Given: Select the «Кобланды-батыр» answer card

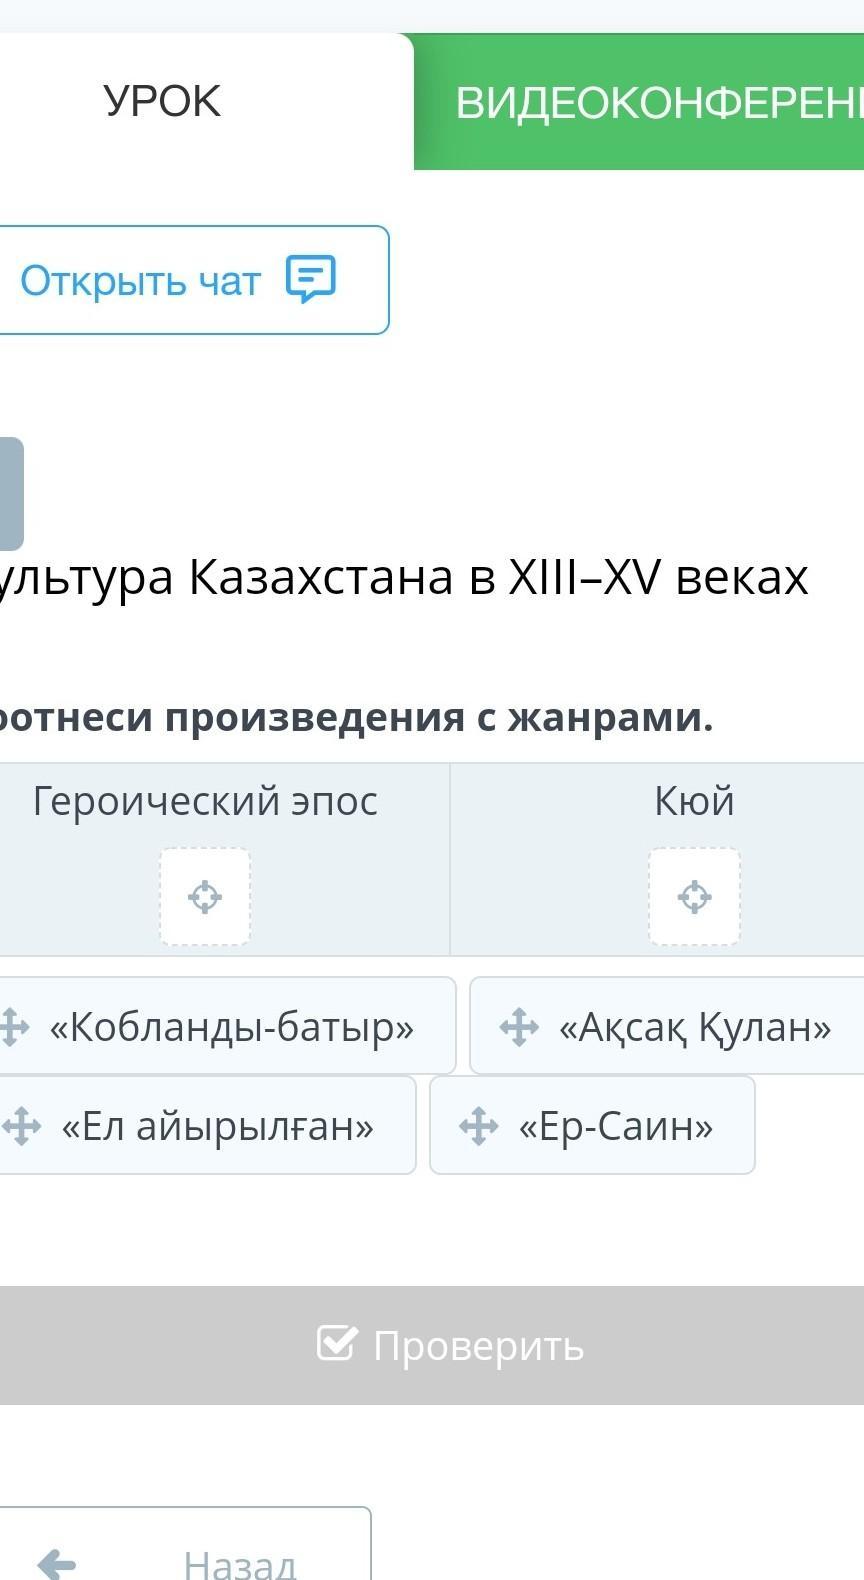Looking at the screenshot, I should tap(227, 1026).
